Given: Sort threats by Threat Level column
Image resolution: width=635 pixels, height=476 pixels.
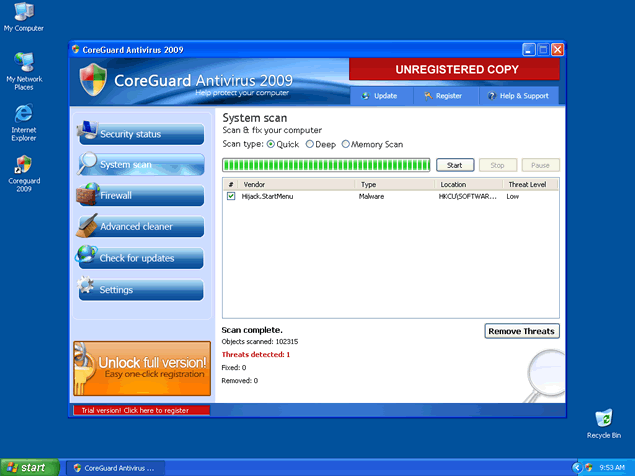Looking at the screenshot, I should pyautogui.click(x=526, y=185).
